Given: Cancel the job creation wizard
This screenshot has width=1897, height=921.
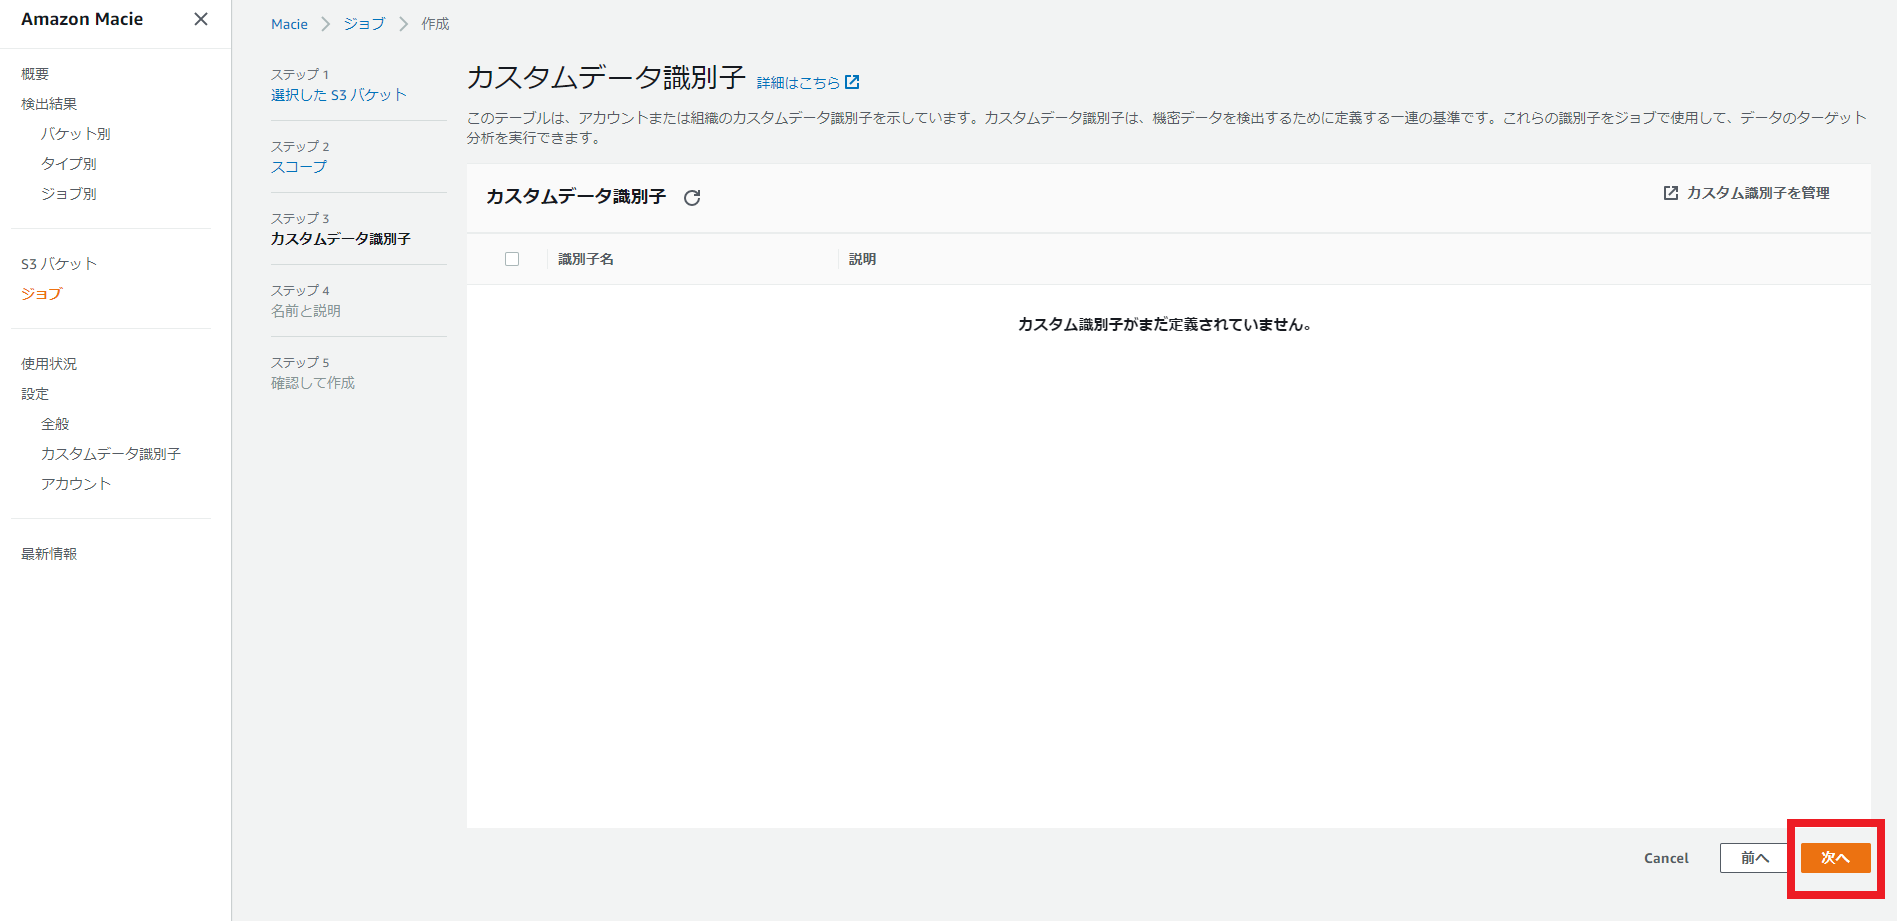Looking at the screenshot, I should (1666, 858).
